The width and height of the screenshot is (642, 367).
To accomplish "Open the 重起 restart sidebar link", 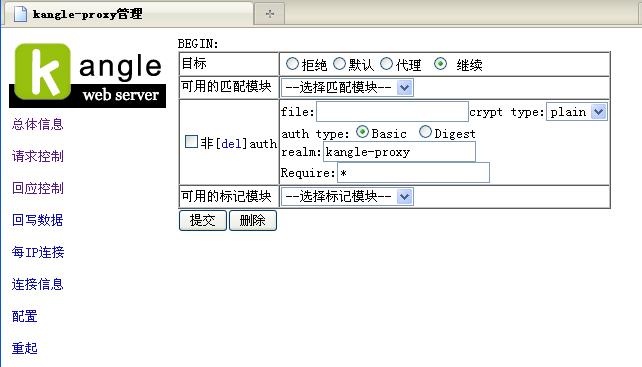I will coord(25,348).
